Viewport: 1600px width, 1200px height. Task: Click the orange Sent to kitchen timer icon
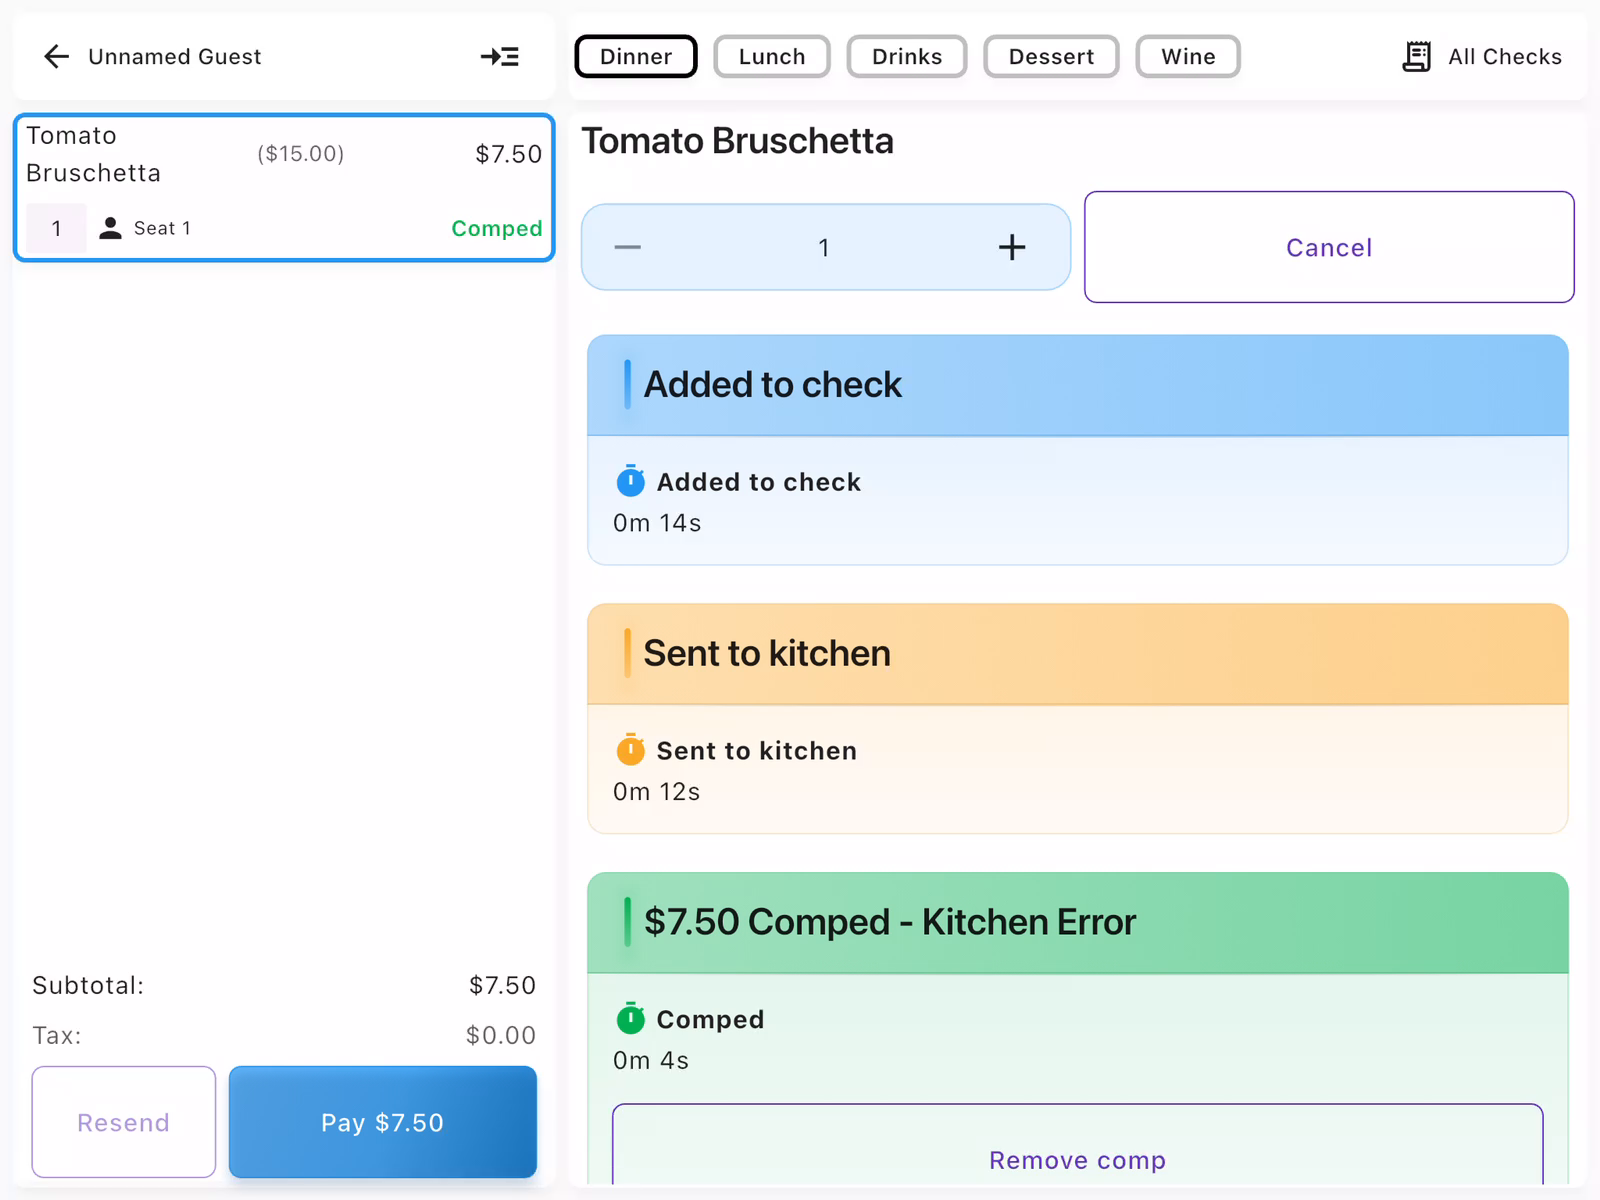pyautogui.click(x=630, y=749)
